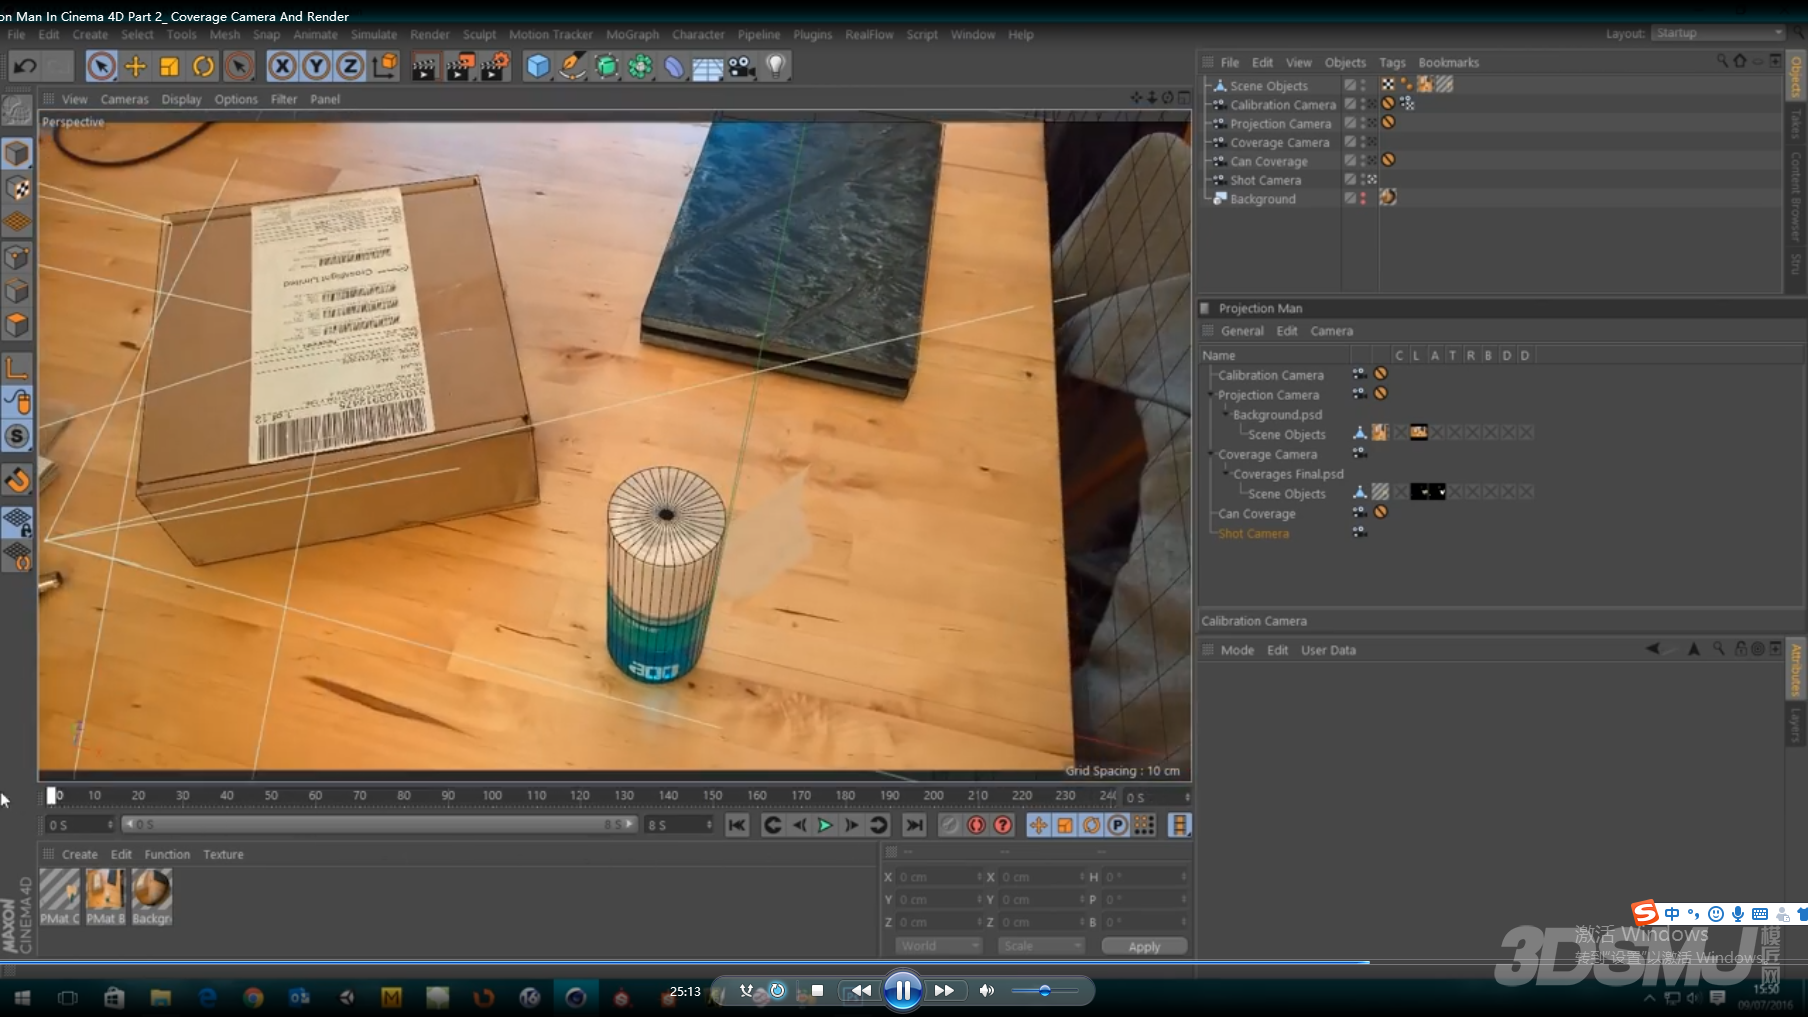Go to start of animation
This screenshot has width=1808, height=1017.
point(737,825)
